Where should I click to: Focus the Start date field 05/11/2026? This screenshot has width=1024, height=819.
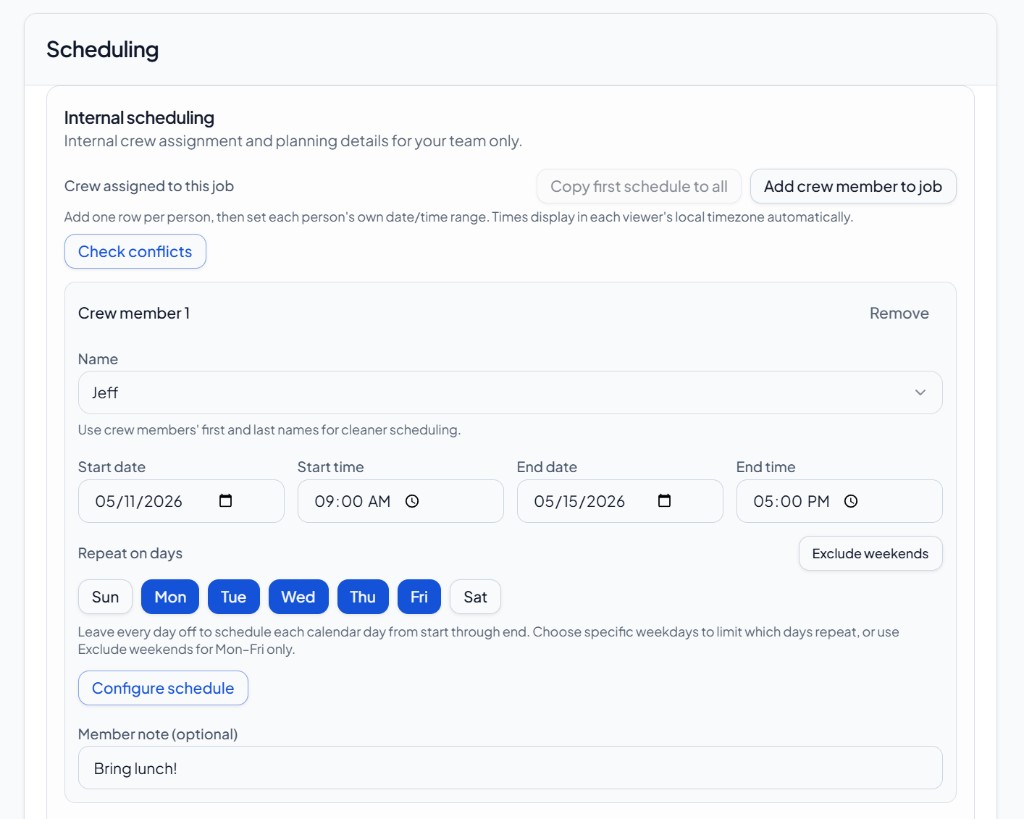(x=182, y=501)
